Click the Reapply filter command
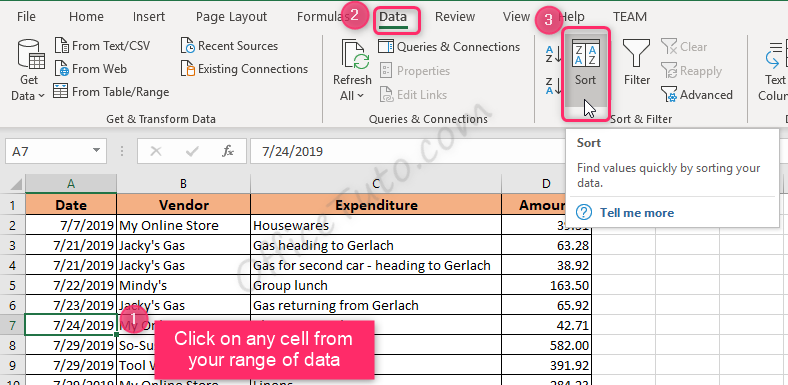Viewport: 788px width, 385px height. [x=692, y=71]
